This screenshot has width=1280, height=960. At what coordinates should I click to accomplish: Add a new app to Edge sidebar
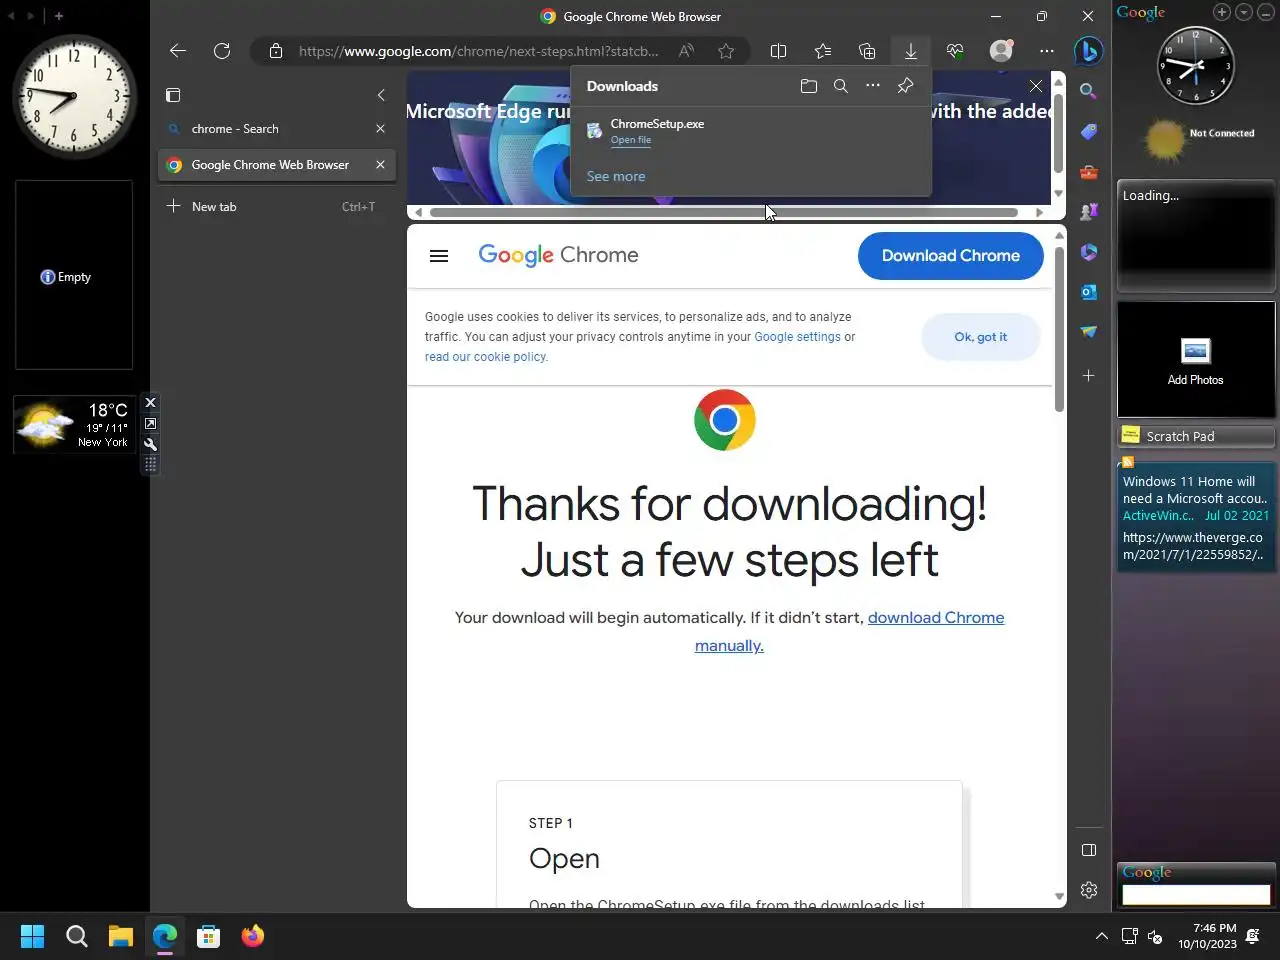point(1089,376)
